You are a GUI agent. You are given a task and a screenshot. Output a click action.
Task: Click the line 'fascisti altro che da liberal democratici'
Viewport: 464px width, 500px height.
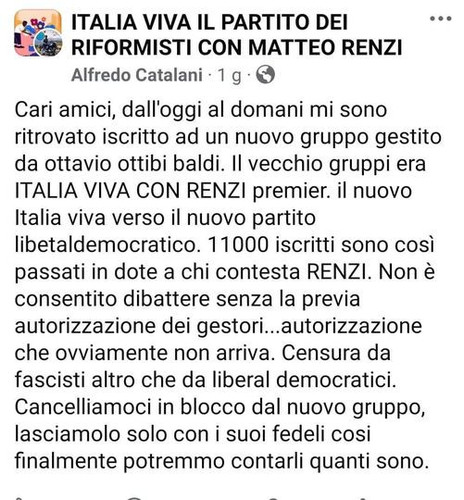click(x=206, y=380)
